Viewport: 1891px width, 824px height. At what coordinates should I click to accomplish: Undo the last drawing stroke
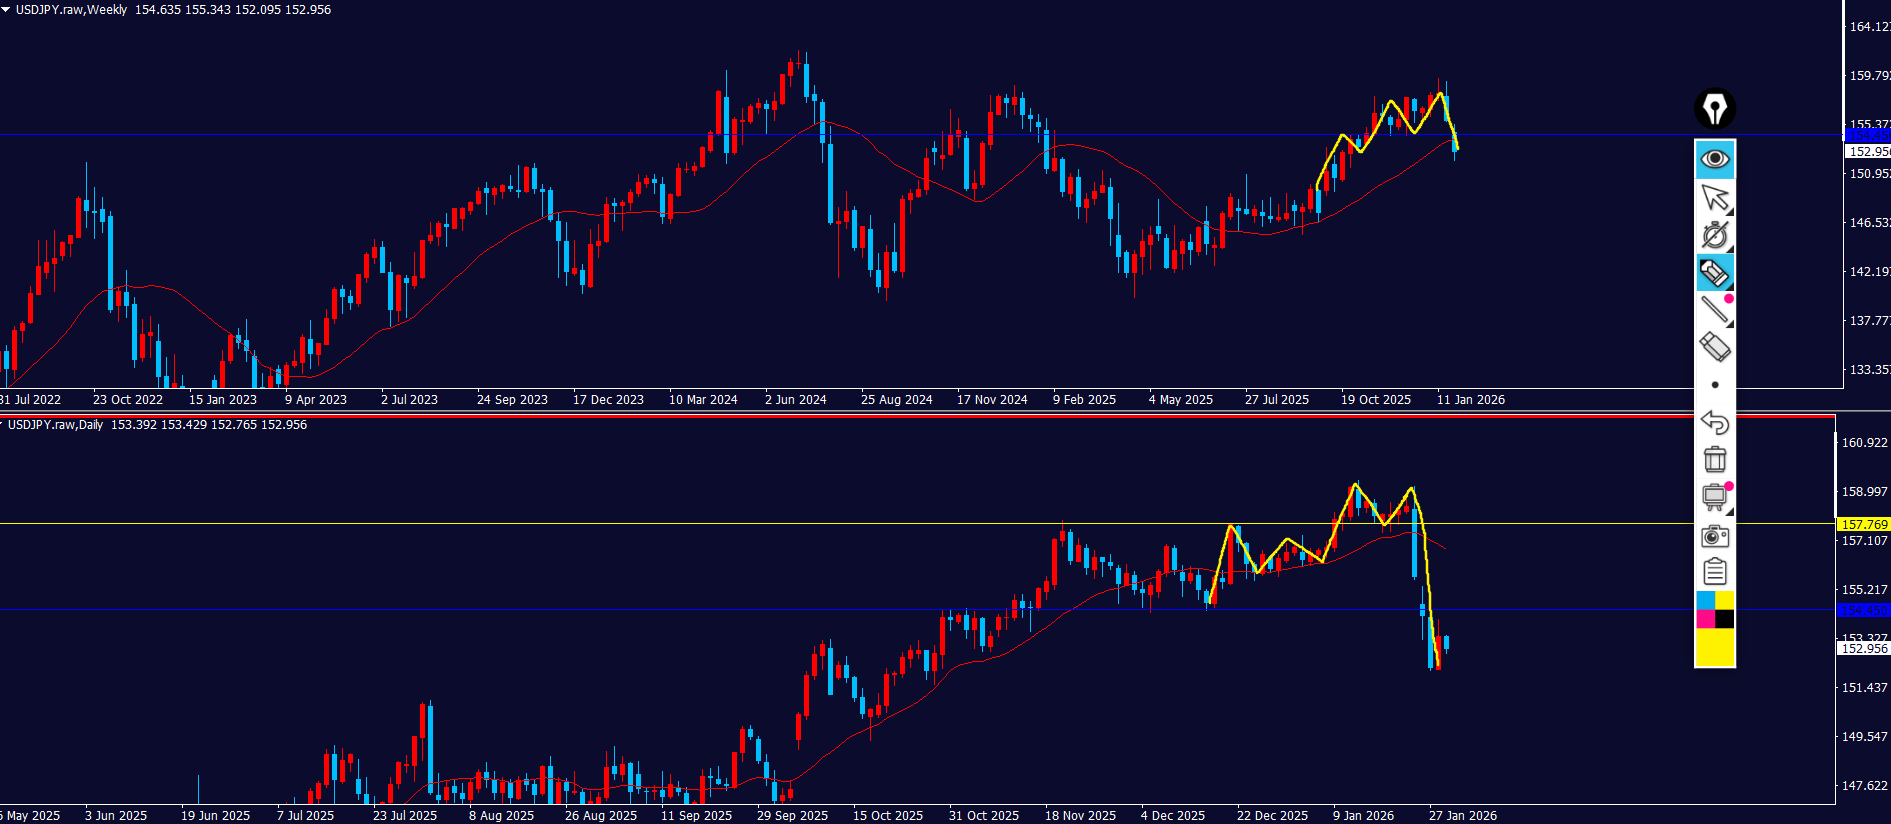click(1714, 422)
